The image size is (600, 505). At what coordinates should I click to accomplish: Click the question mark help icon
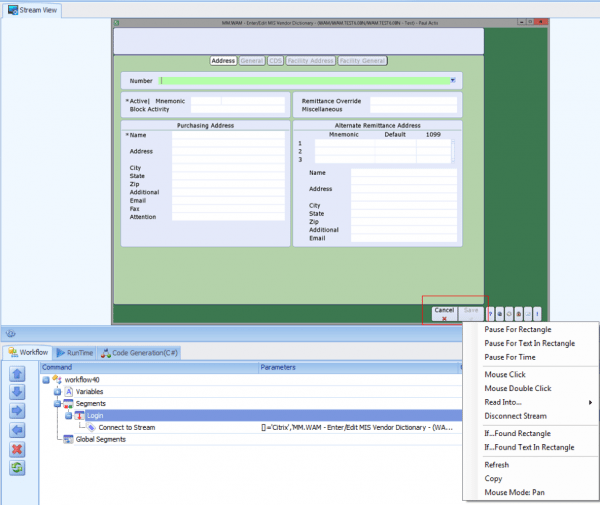tap(490, 313)
